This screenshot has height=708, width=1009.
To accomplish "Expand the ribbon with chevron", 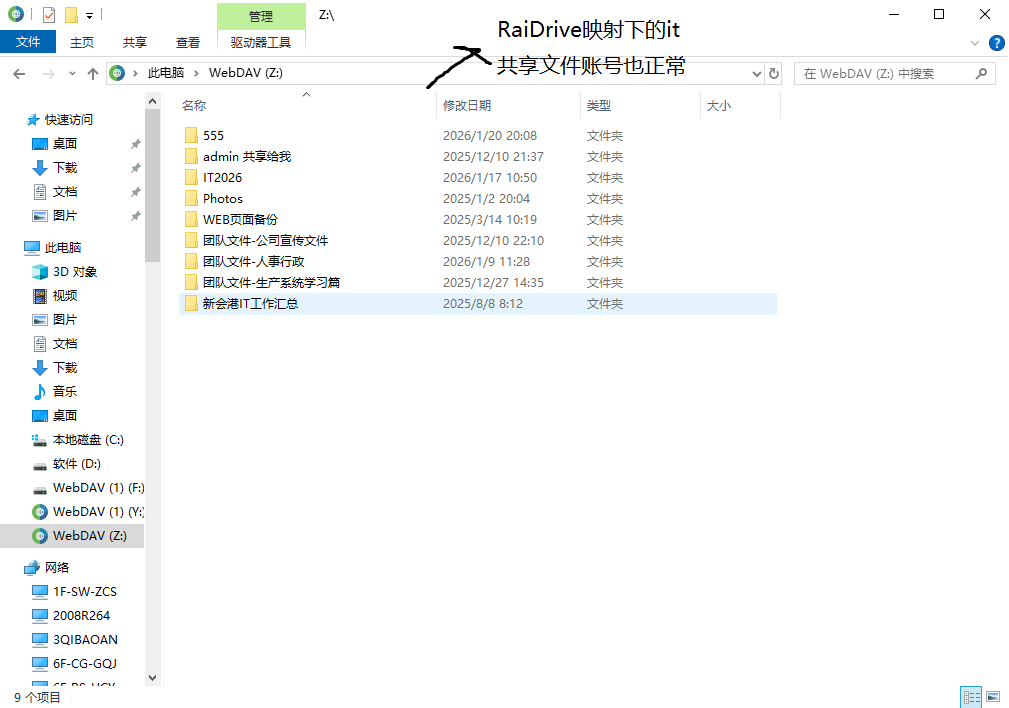I will (975, 43).
